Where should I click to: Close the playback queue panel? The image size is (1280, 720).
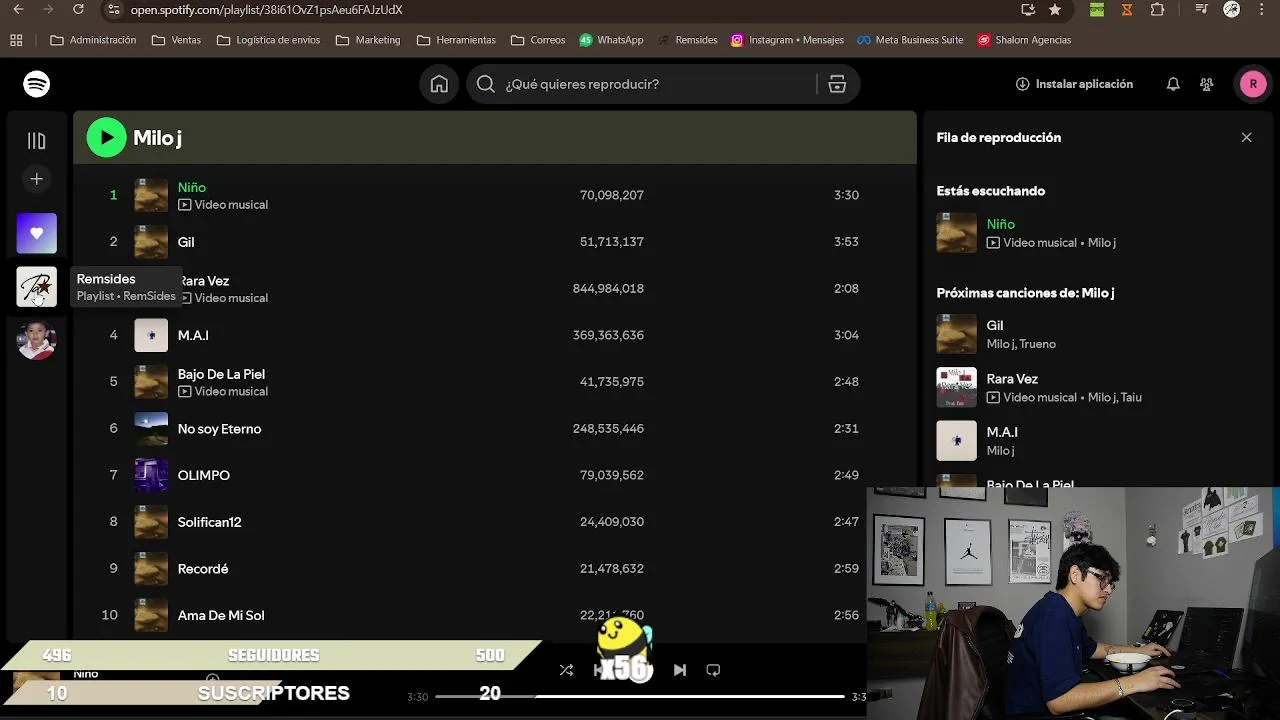[x=1246, y=137]
